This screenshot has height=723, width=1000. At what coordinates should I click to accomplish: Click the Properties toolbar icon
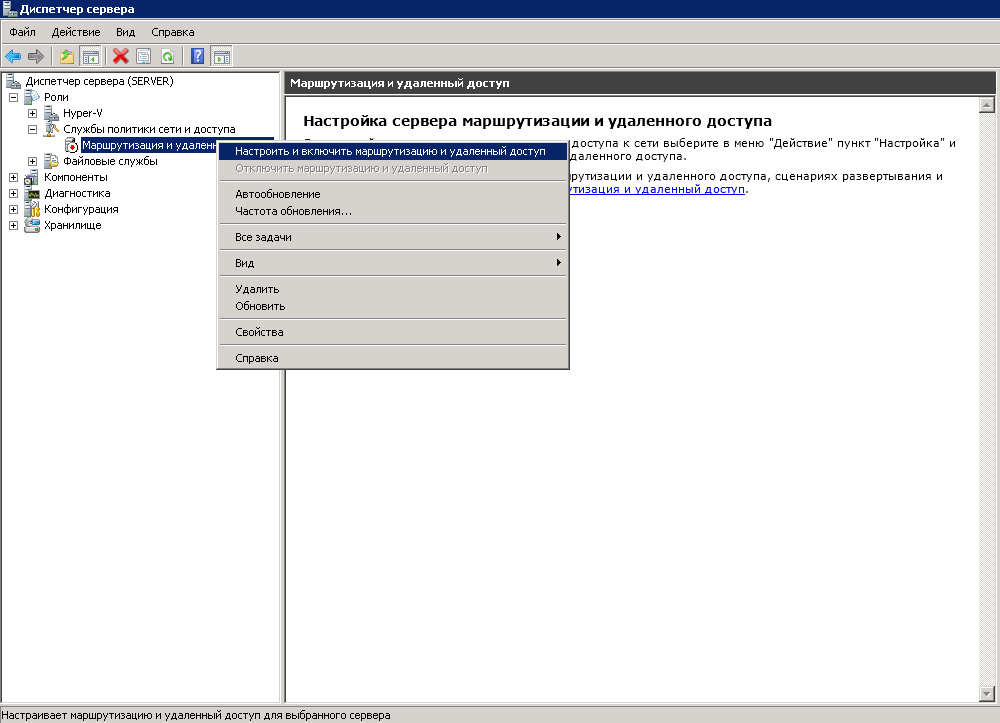click(x=143, y=57)
